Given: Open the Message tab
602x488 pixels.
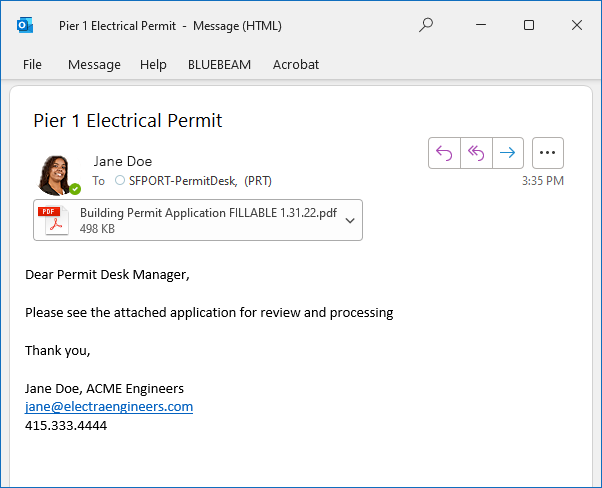Looking at the screenshot, I should tap(94, 65).
